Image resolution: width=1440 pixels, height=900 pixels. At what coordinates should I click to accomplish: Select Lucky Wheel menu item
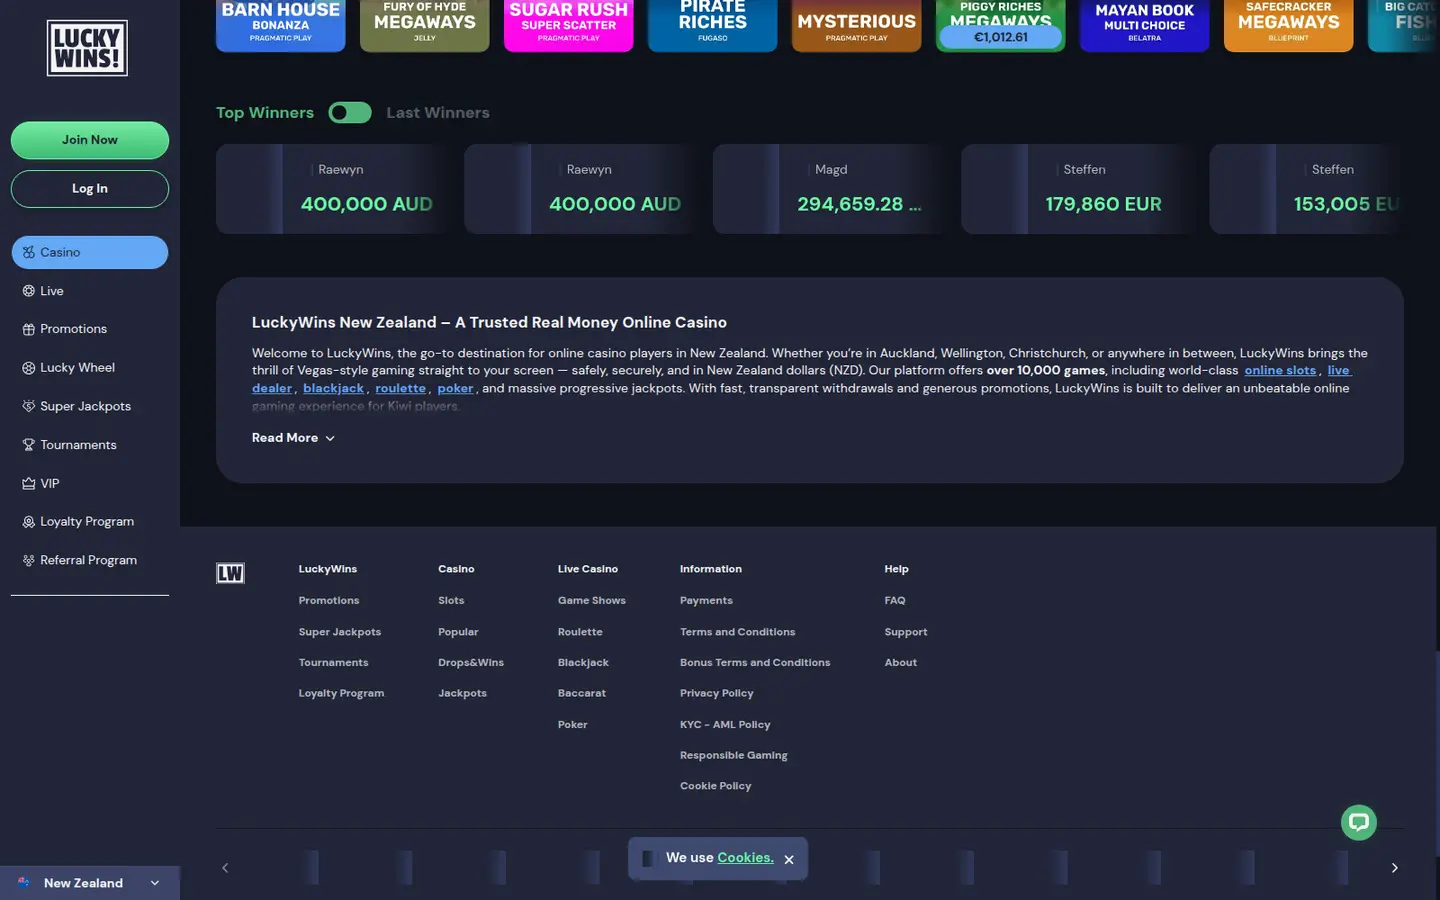pos(90,368)
